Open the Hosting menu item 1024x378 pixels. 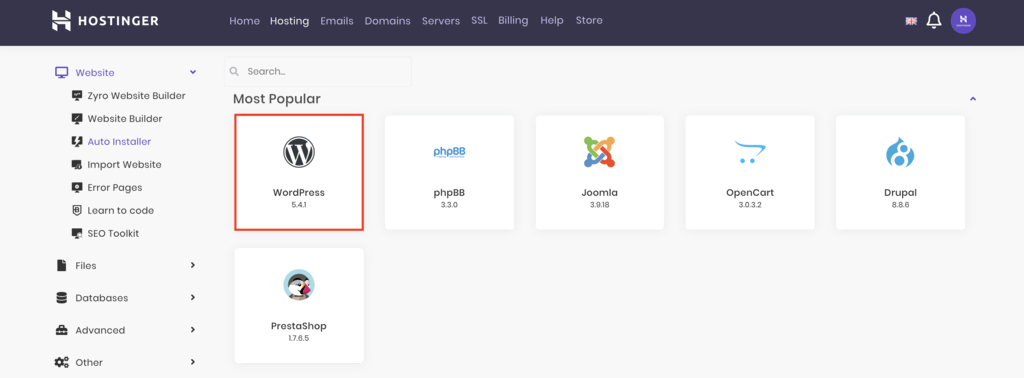[289, 21]
